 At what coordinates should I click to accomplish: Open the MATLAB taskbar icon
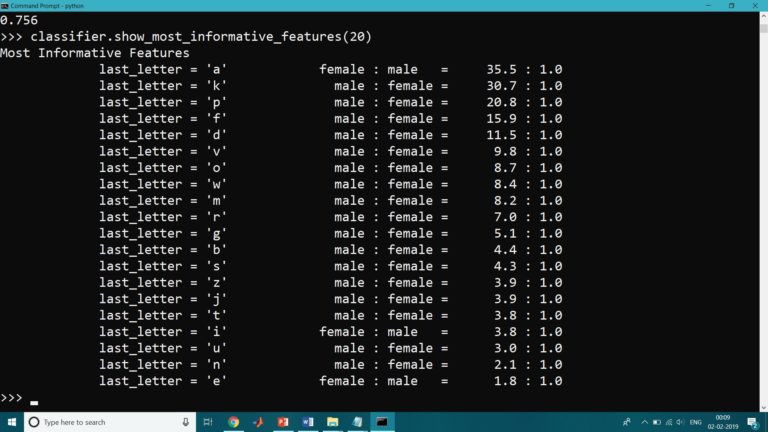[x=258, y=422]
